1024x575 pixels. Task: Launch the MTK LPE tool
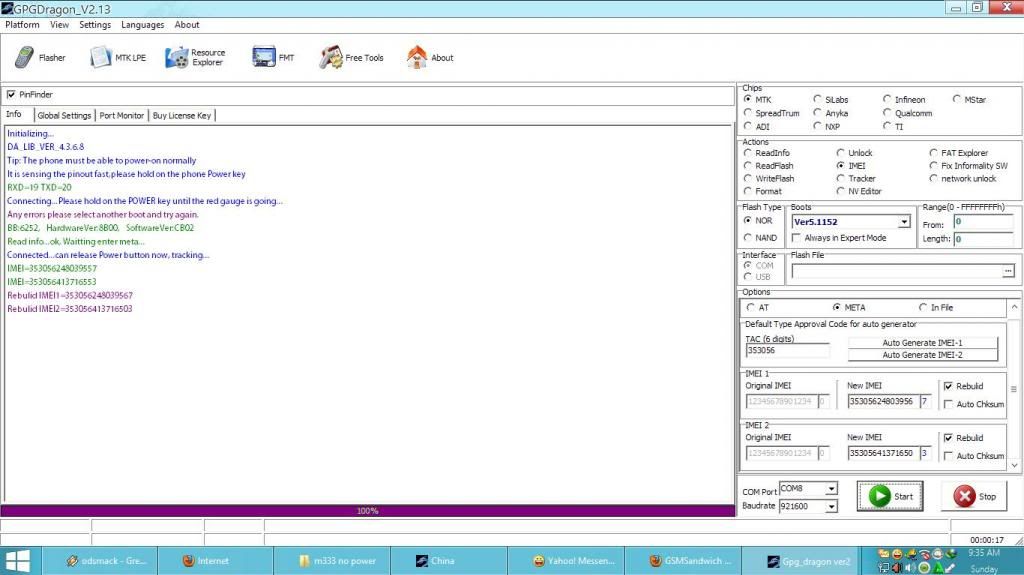[118, 58]
